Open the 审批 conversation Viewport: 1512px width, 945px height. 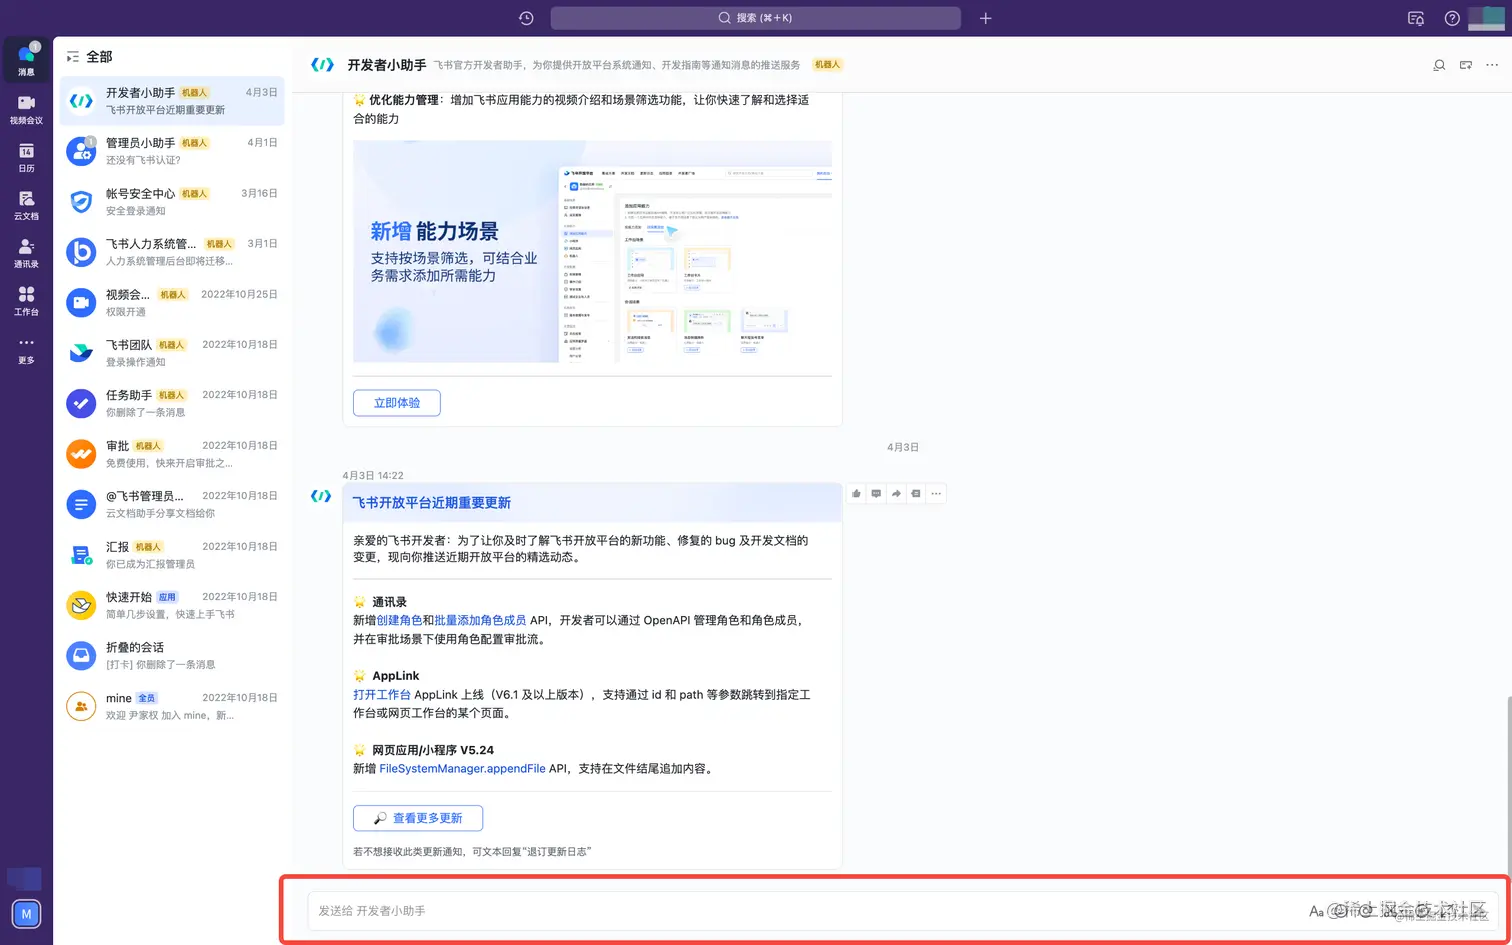[x=172, y=454]
